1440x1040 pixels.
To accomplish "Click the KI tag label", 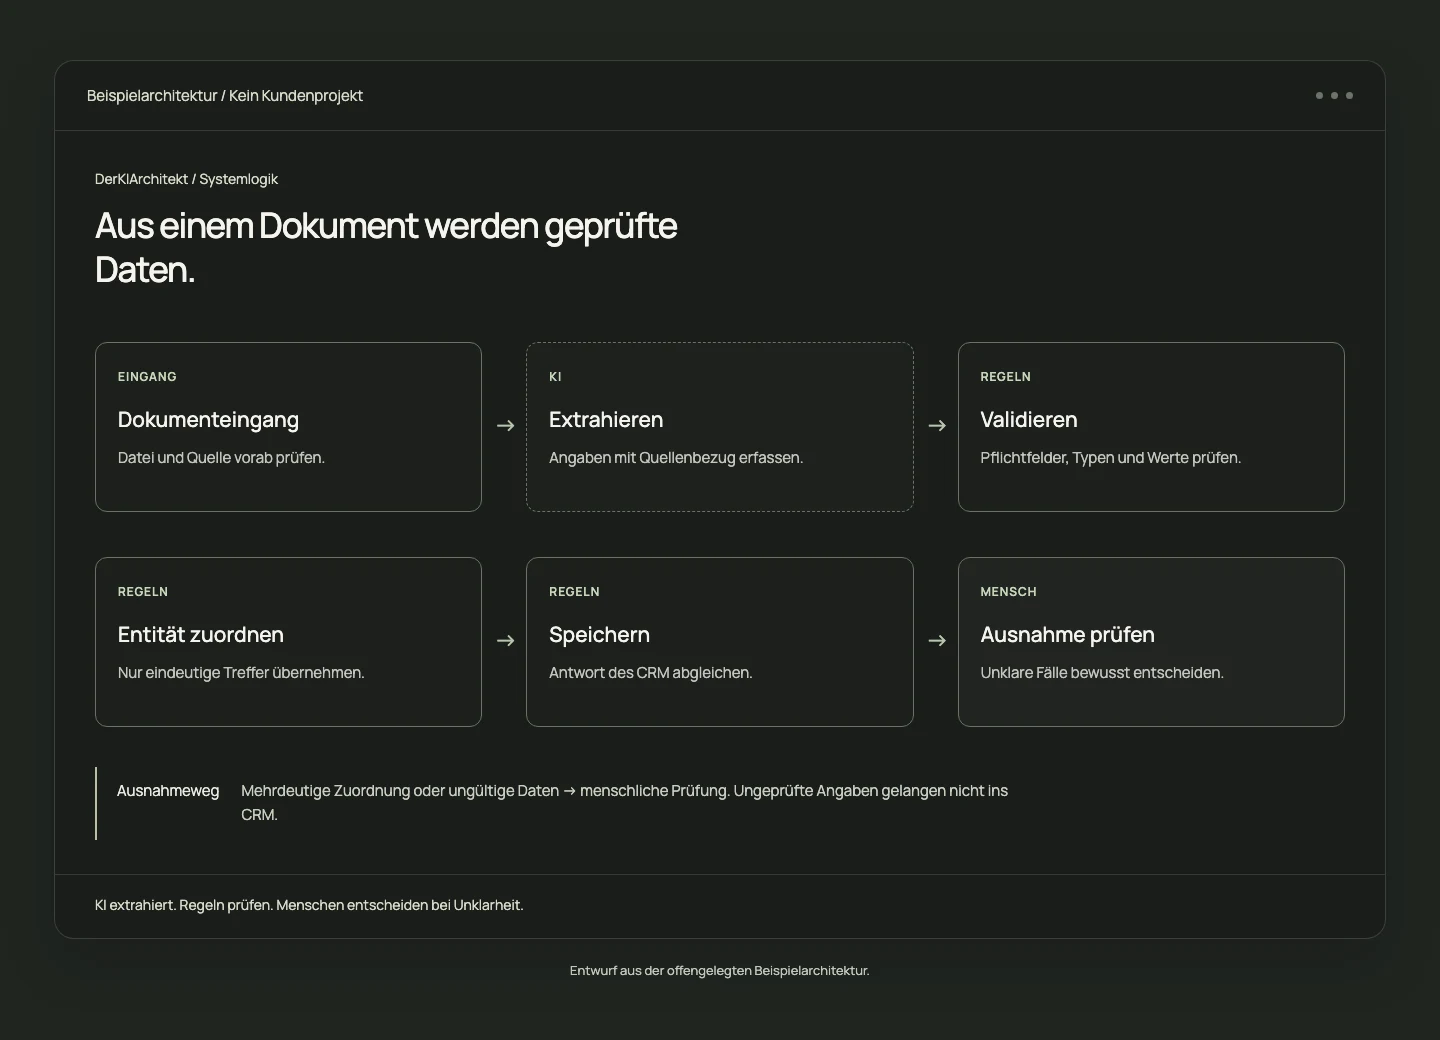I will tap(555, 377).
